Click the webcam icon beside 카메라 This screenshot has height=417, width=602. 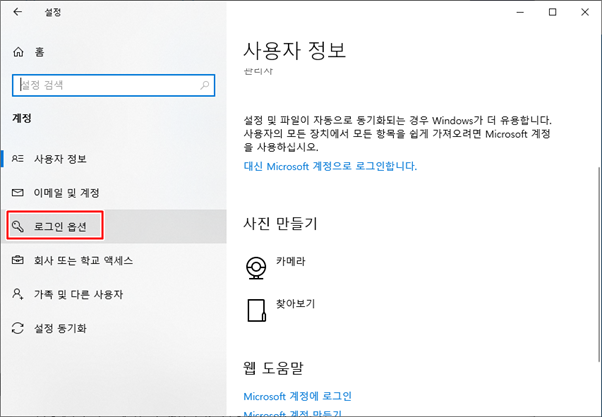(x=256, y=268)
